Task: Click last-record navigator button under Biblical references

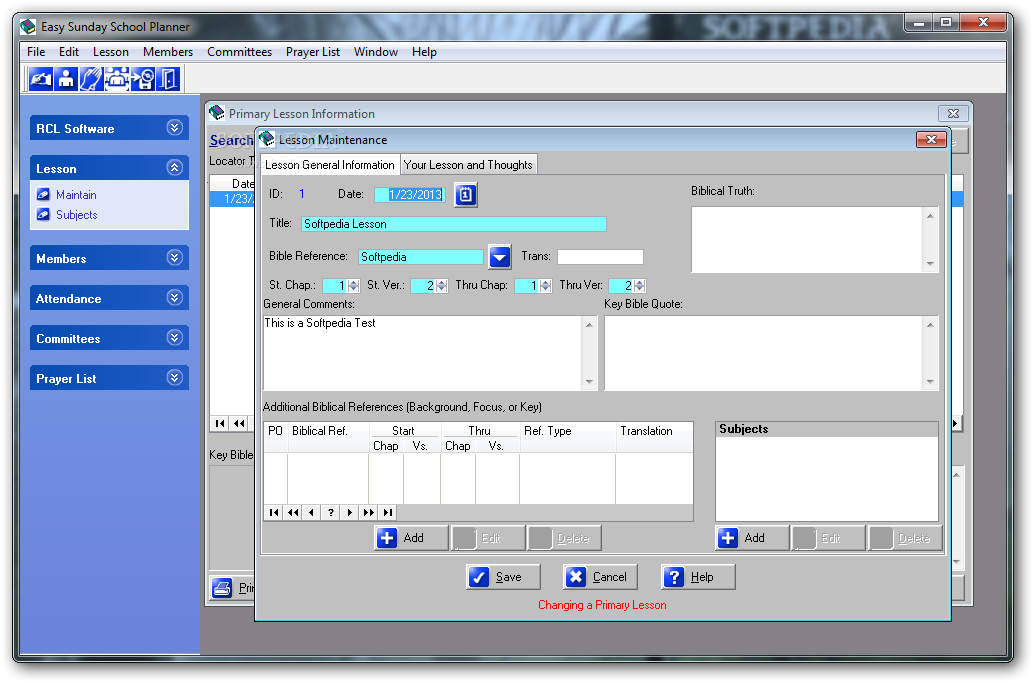Action: (x=388, y=512)
